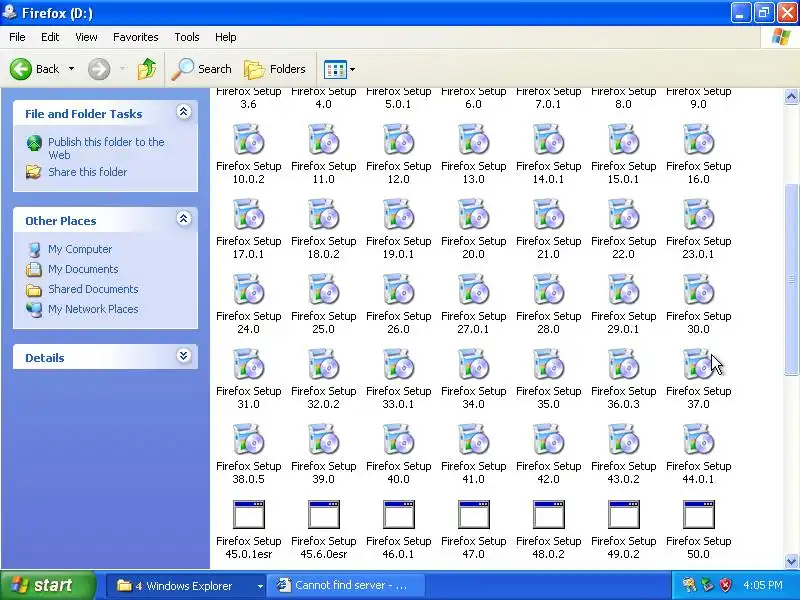Open the Favorites menu
The image size is (800, 600).
click(x=136, y=37)
